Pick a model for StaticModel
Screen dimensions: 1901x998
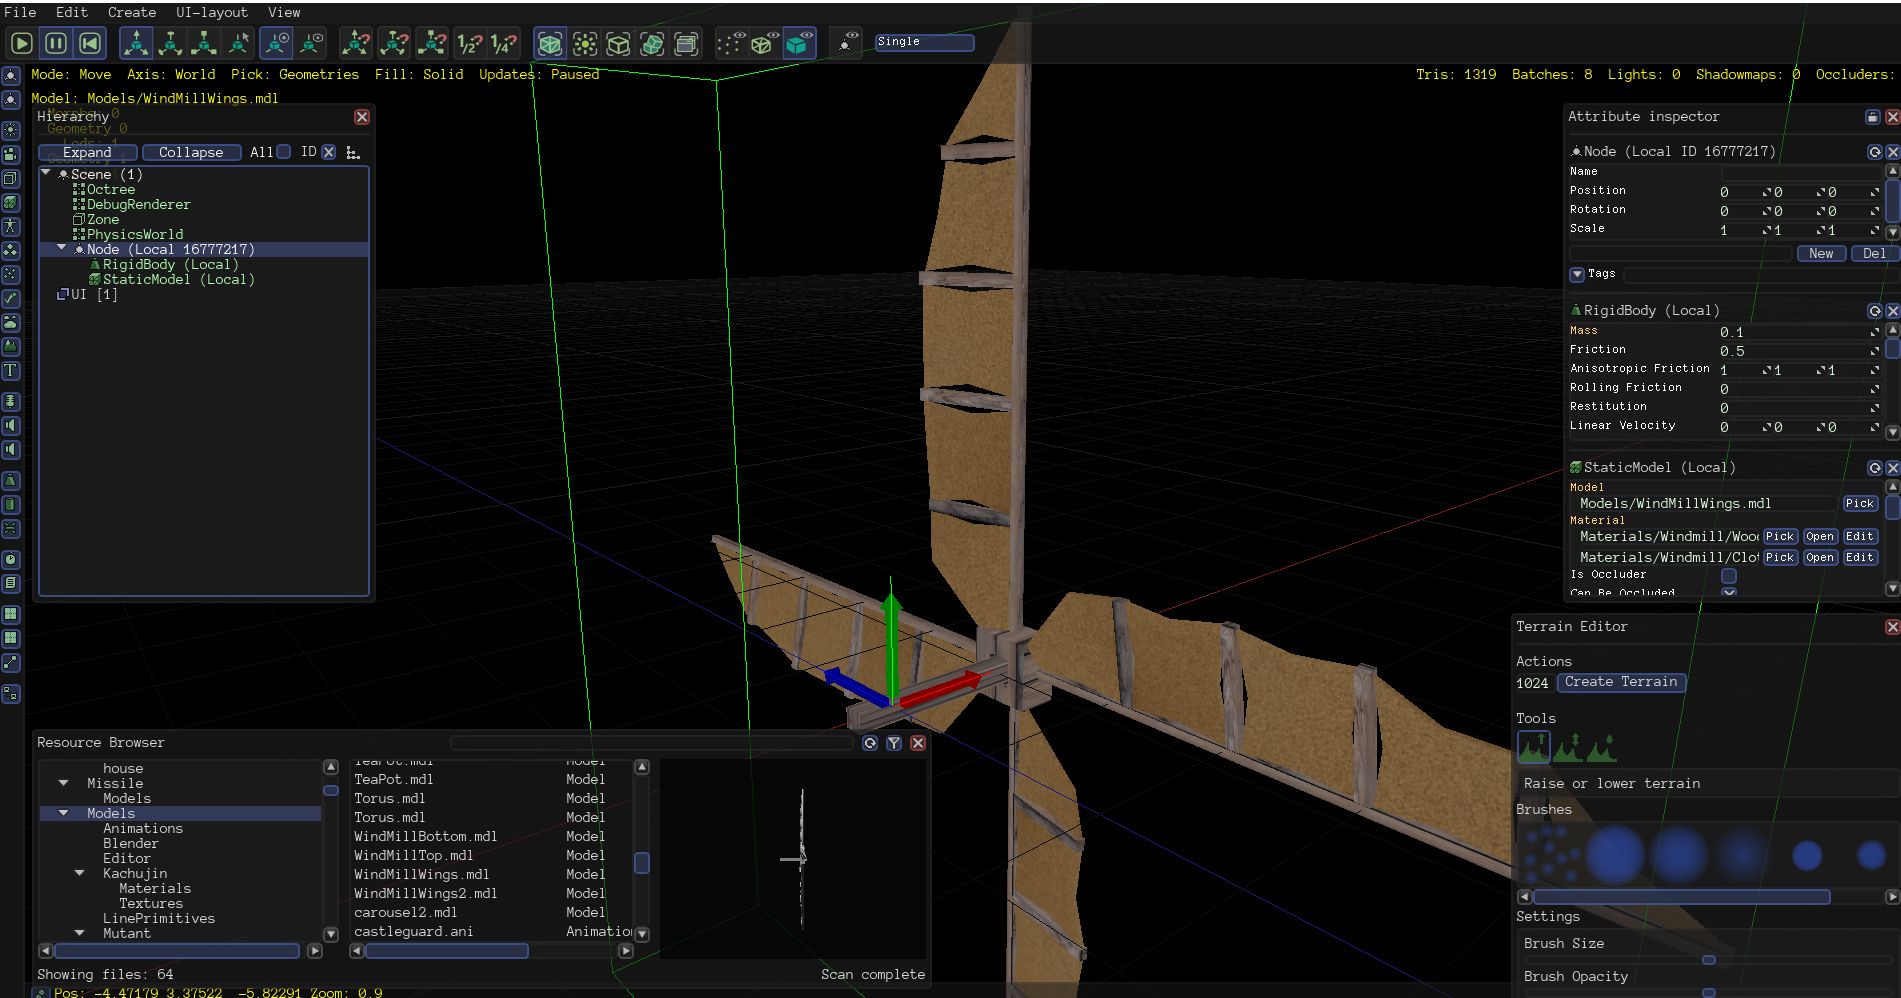[x=1860, y=504]
